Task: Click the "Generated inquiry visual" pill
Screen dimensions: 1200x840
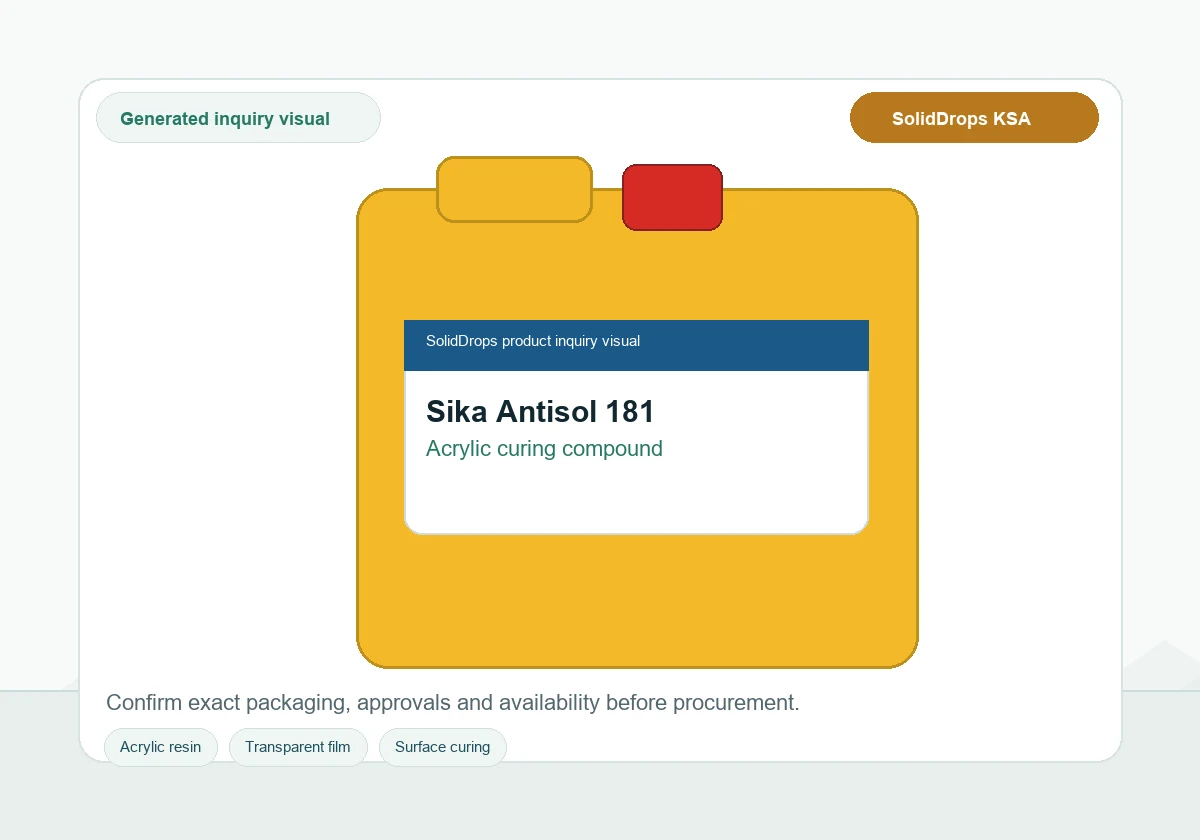Action: (x=238, y=118)
